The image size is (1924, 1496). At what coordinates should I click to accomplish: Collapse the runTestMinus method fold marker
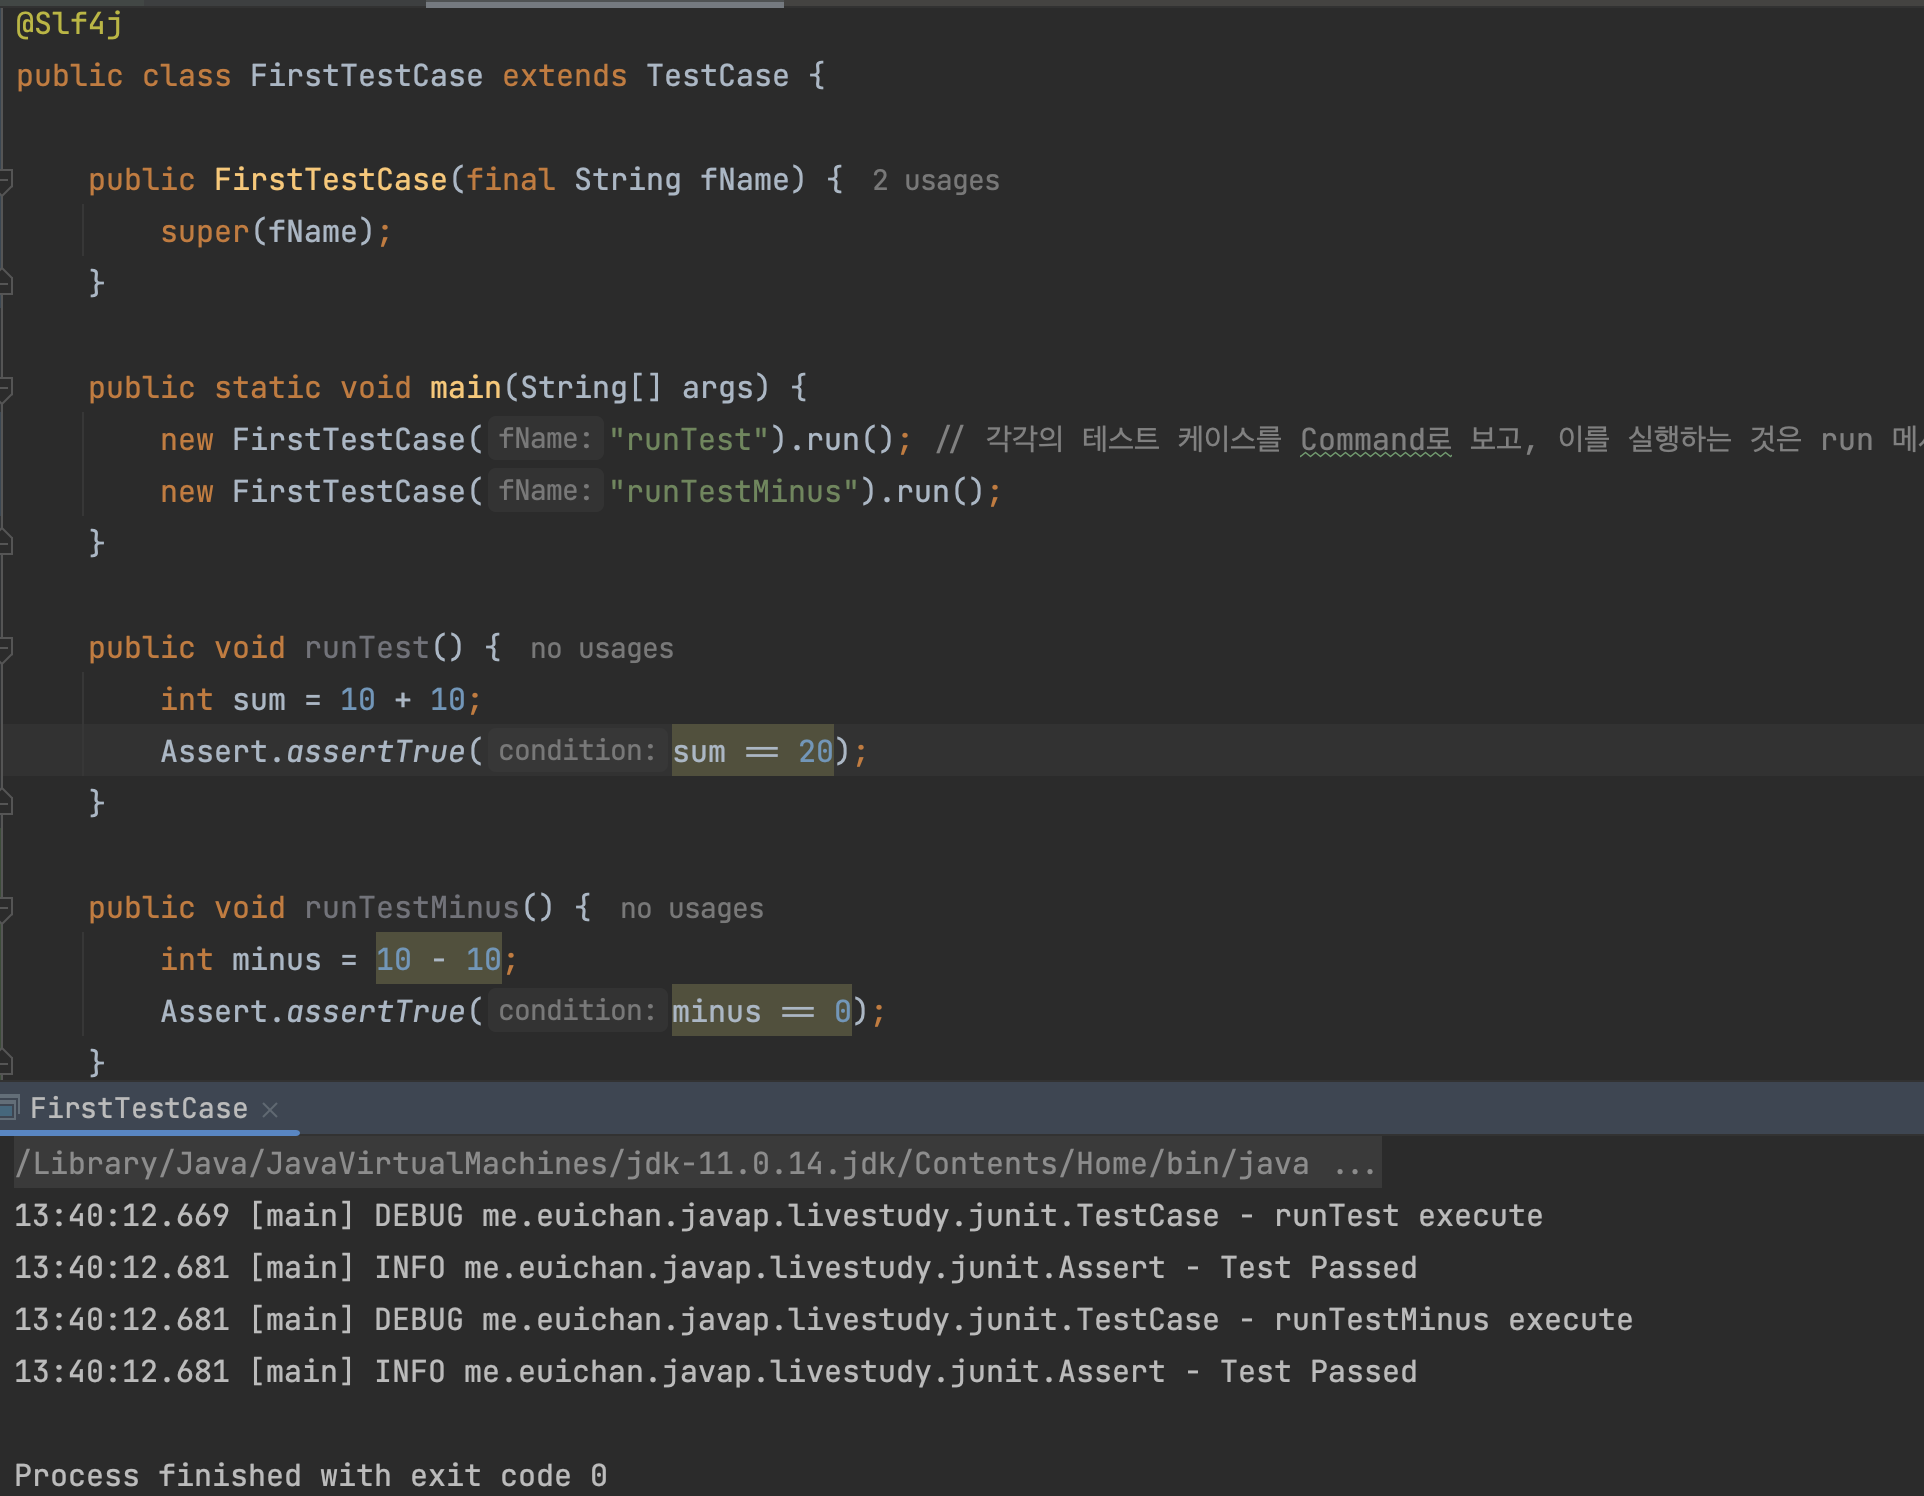pos(5,908)
